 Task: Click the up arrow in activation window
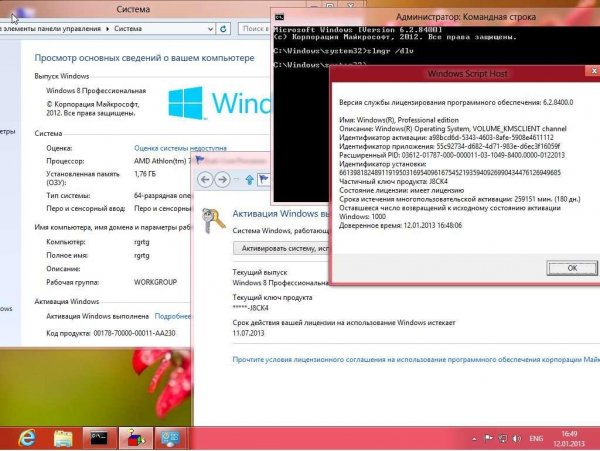(249, 179)
